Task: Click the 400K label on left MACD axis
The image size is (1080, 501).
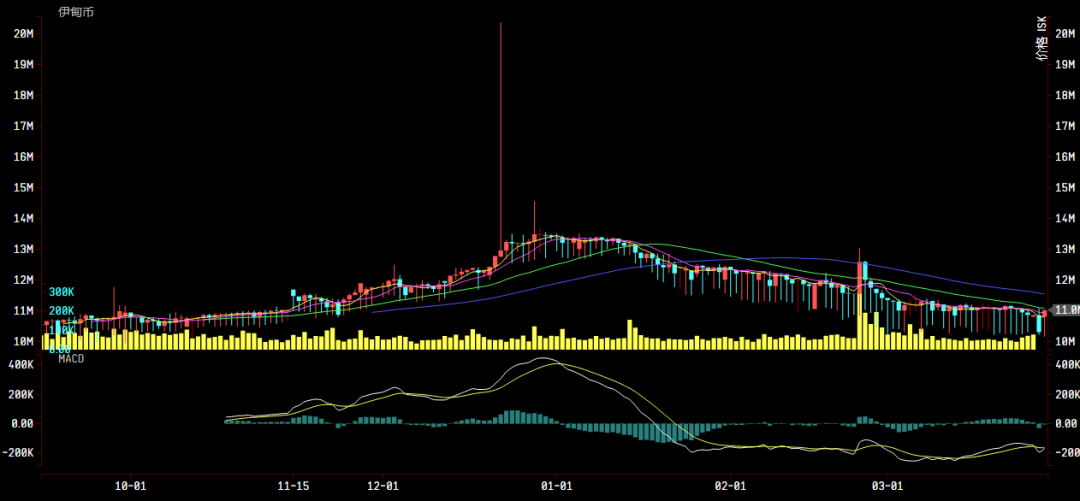Action: click(21, 365)
